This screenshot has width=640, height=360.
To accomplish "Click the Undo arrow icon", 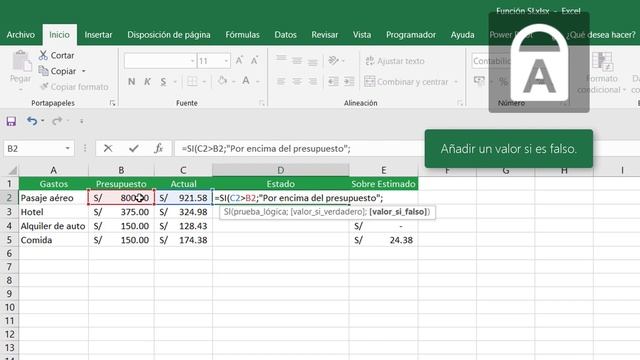I will pos(32,121).
